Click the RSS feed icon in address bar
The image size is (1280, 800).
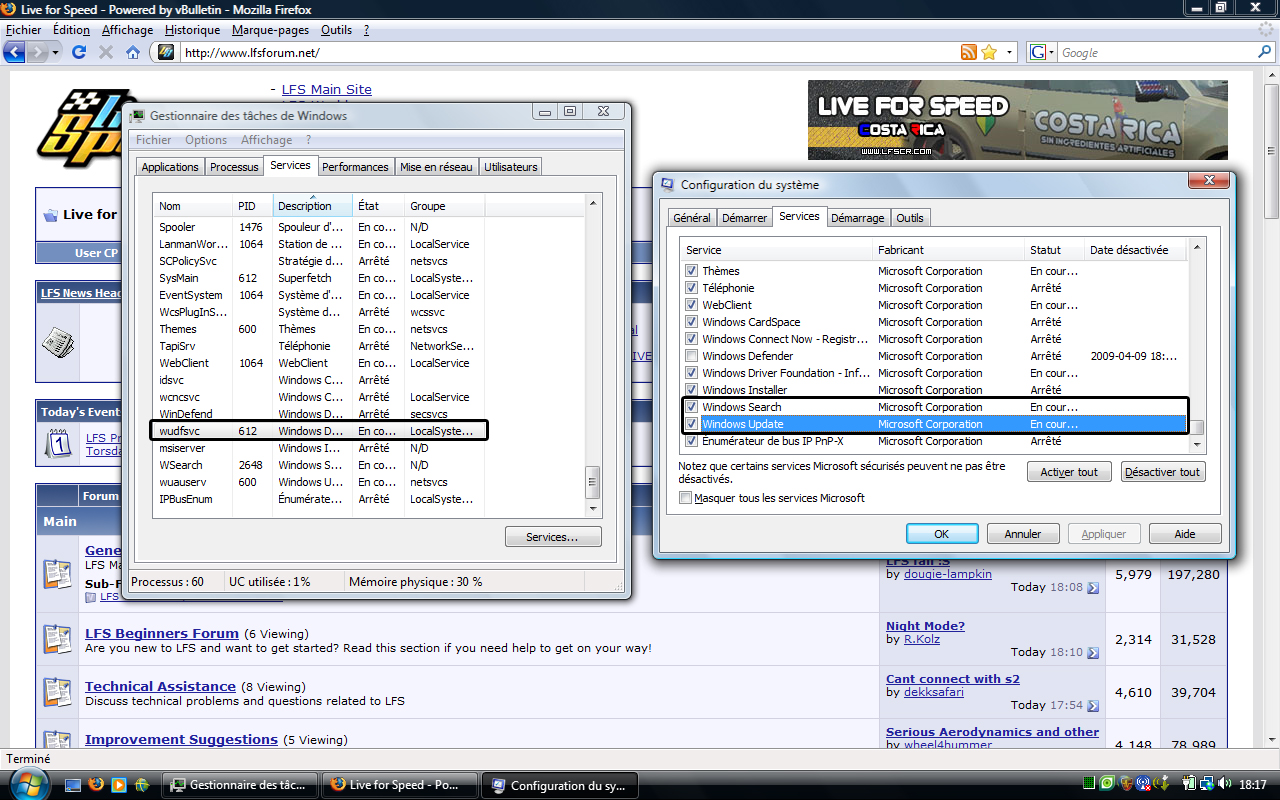point(968,52)
